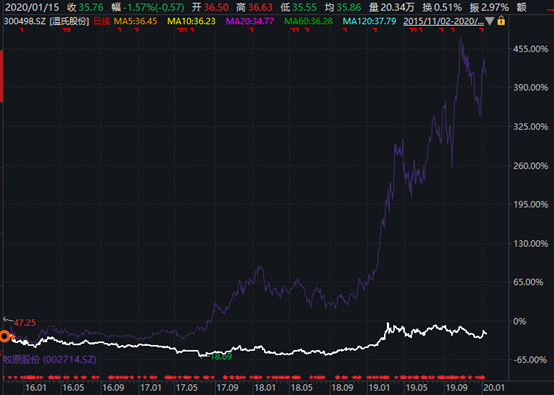
Task: Click the 325.00% y-axis label
Action: tap(530, 126)
